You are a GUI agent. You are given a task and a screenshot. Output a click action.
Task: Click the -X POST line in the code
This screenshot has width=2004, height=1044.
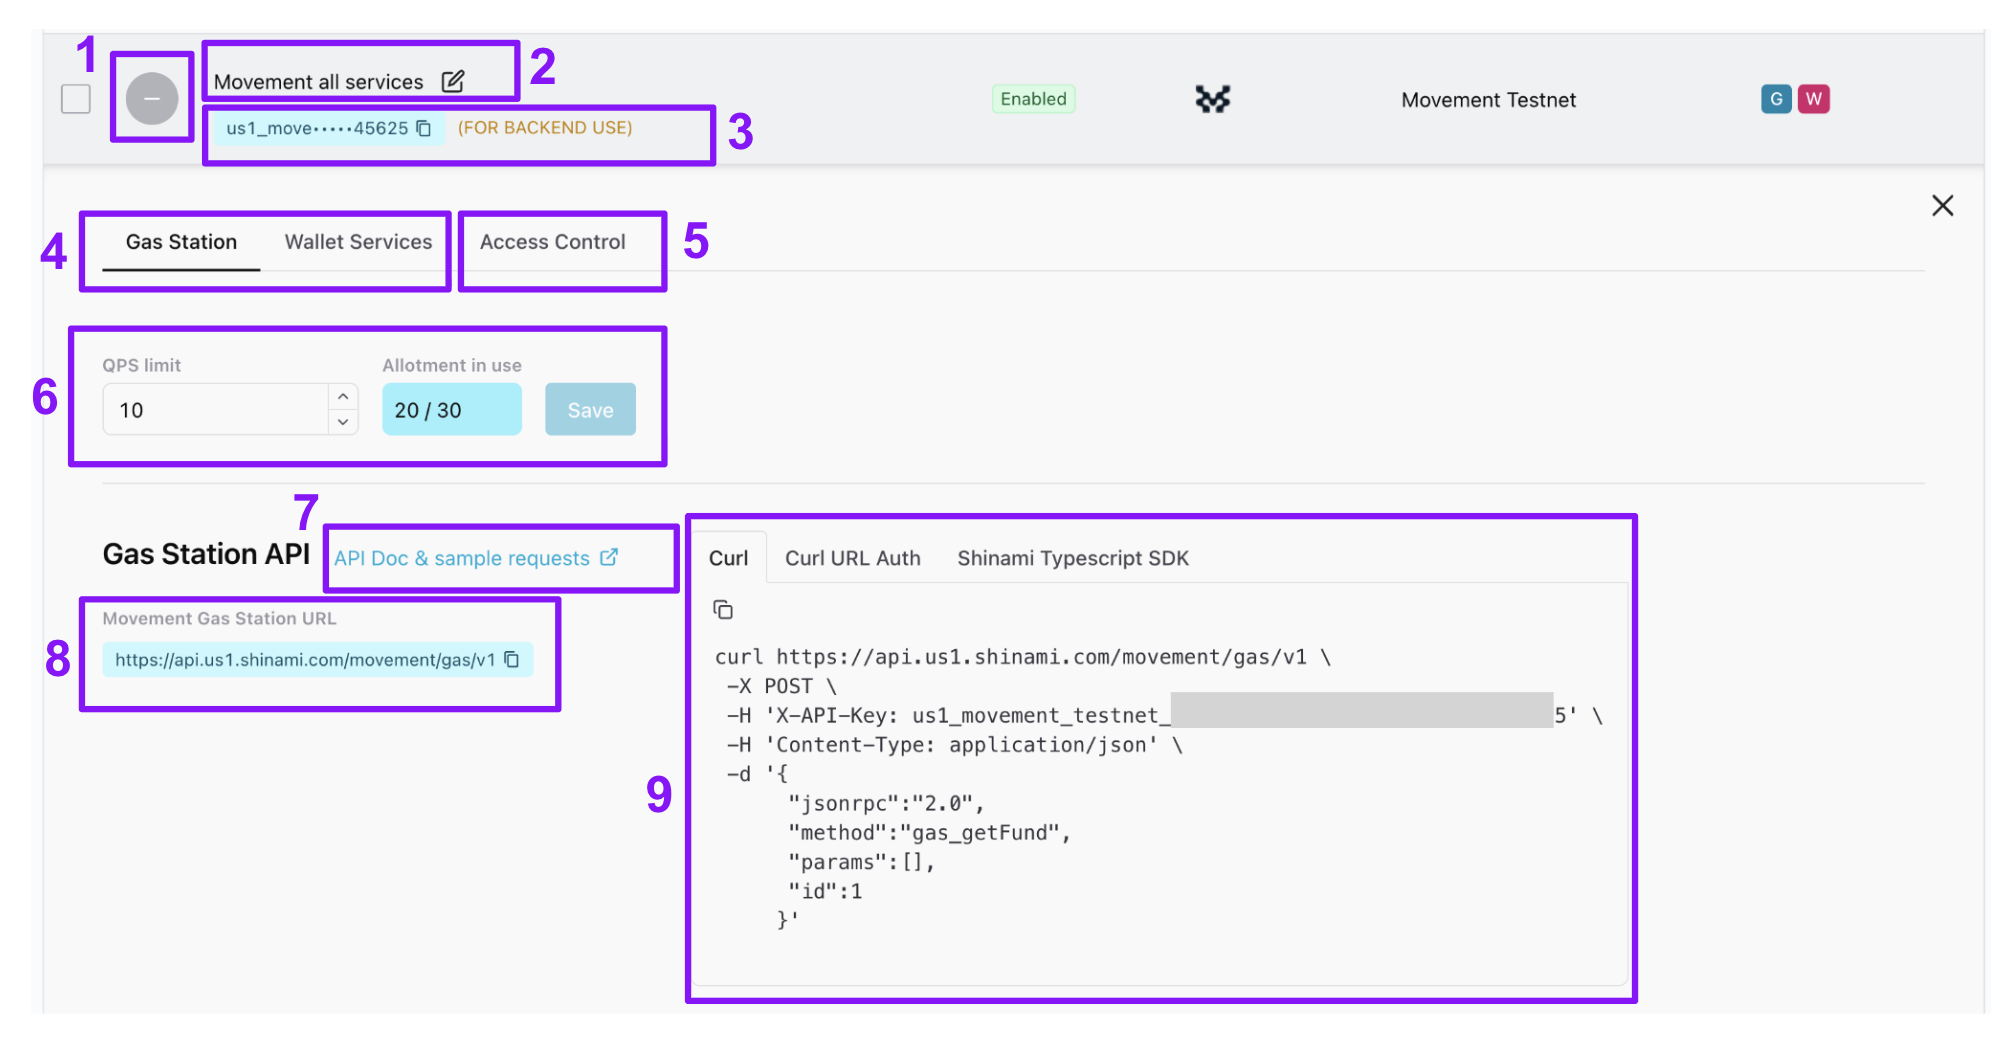point(781,686)
